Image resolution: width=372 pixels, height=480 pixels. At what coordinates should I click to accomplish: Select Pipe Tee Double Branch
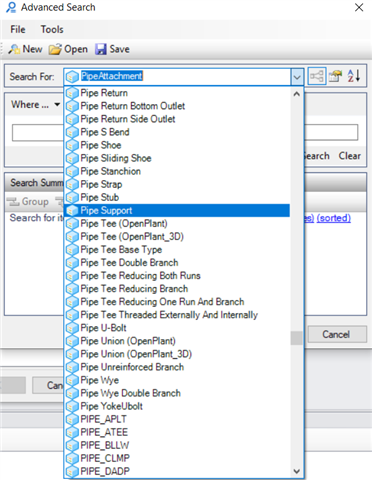177,263
